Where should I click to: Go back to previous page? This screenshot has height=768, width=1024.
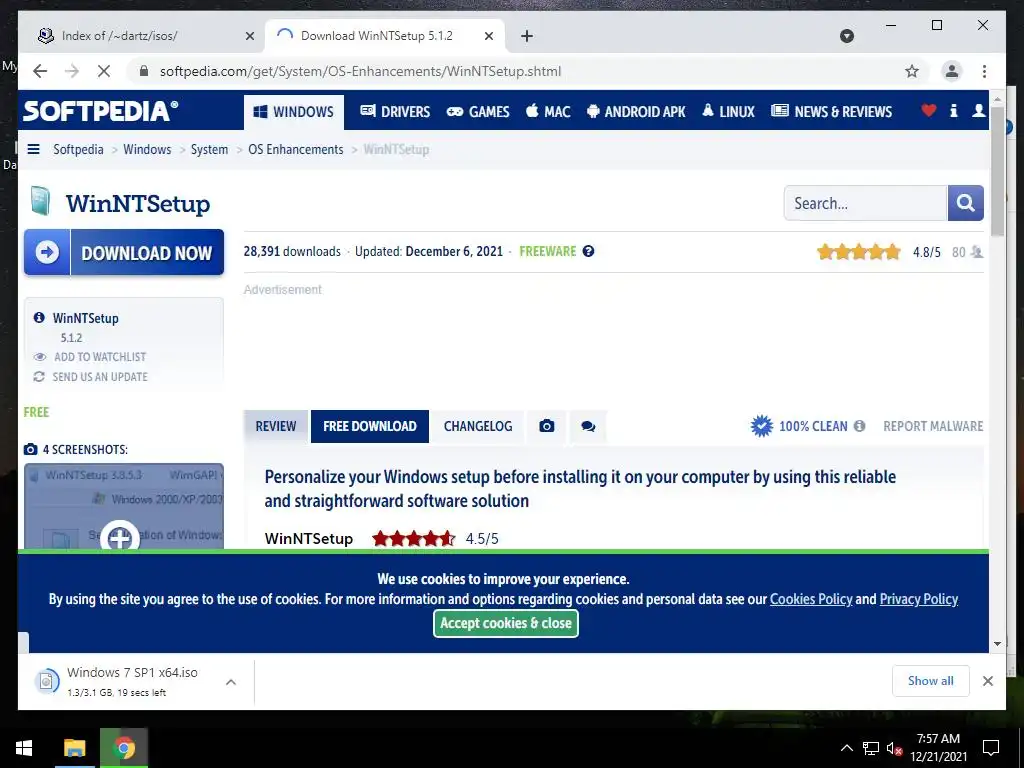click(x=40, y=71)
